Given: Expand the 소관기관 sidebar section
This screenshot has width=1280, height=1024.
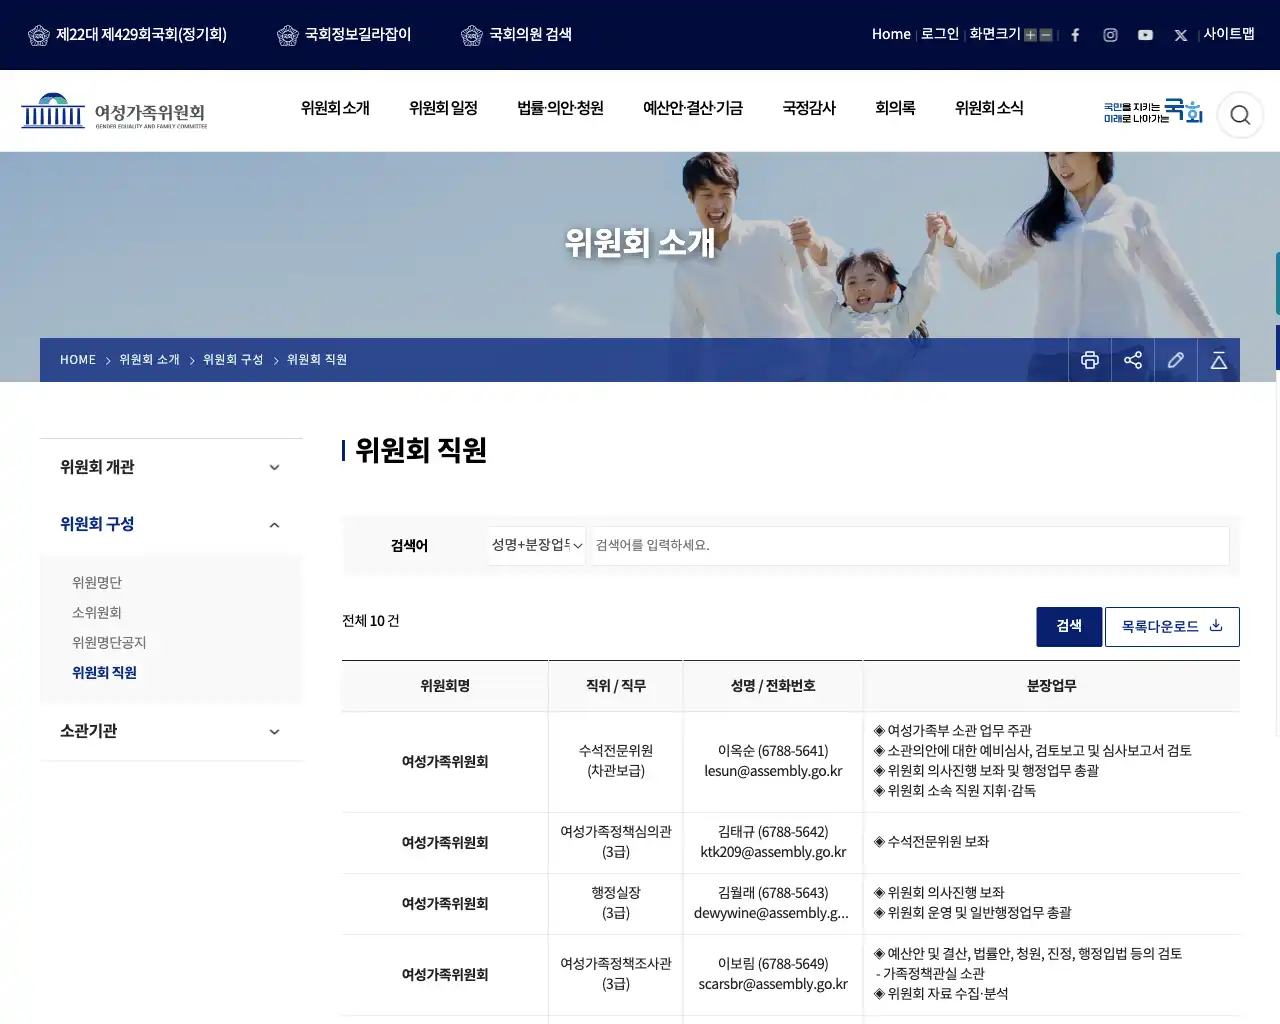Looking at the screenshot, I should (171, 731).
